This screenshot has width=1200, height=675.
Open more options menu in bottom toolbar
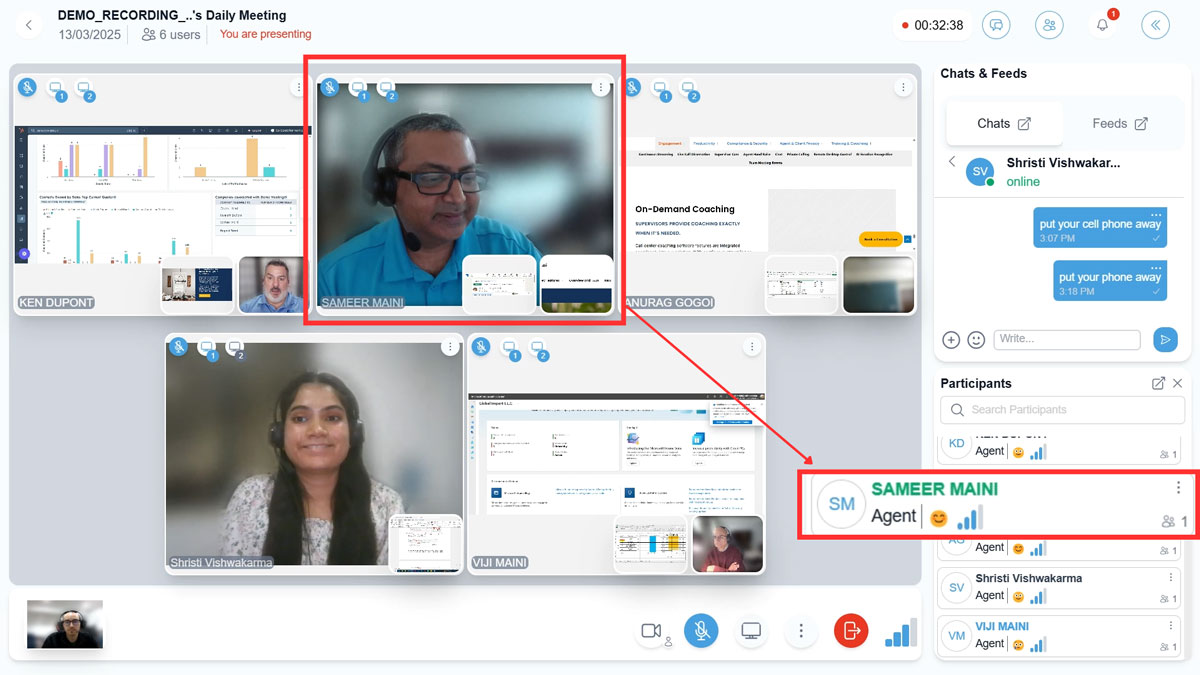(801, 631)
